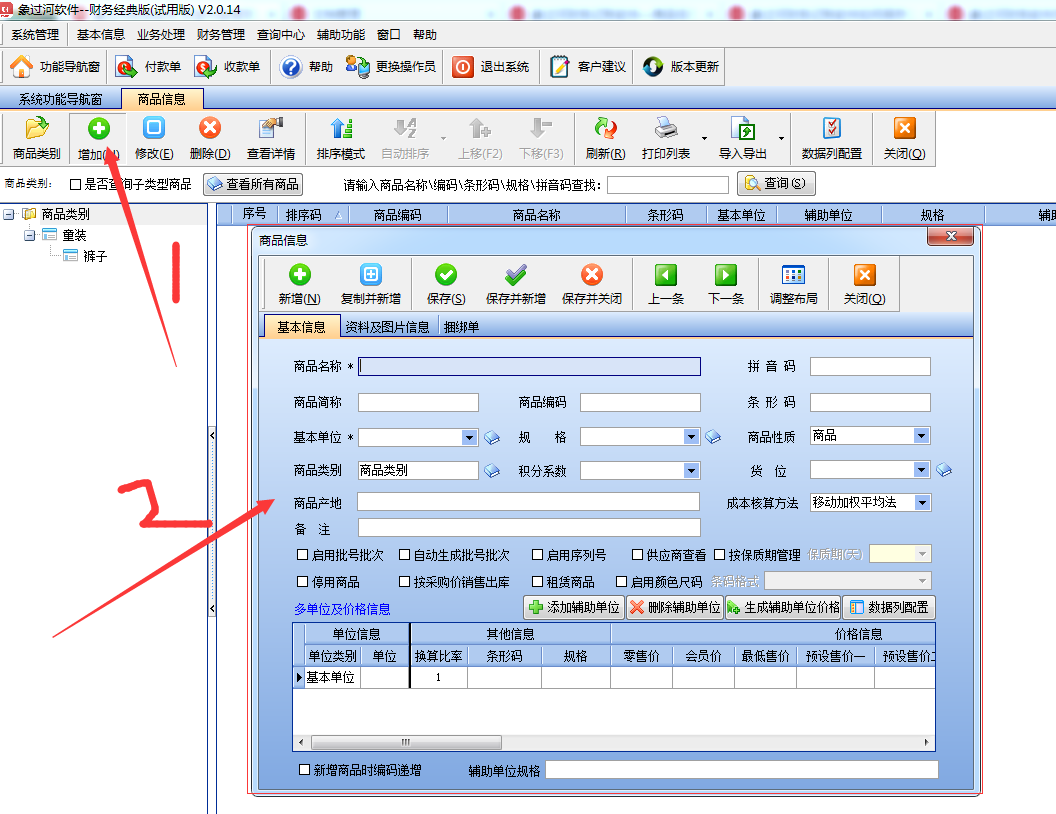The height and width of the screenshot is (814, 1056).
Task: Click the 保存(S) green check icon
Action: coord(446,275)
